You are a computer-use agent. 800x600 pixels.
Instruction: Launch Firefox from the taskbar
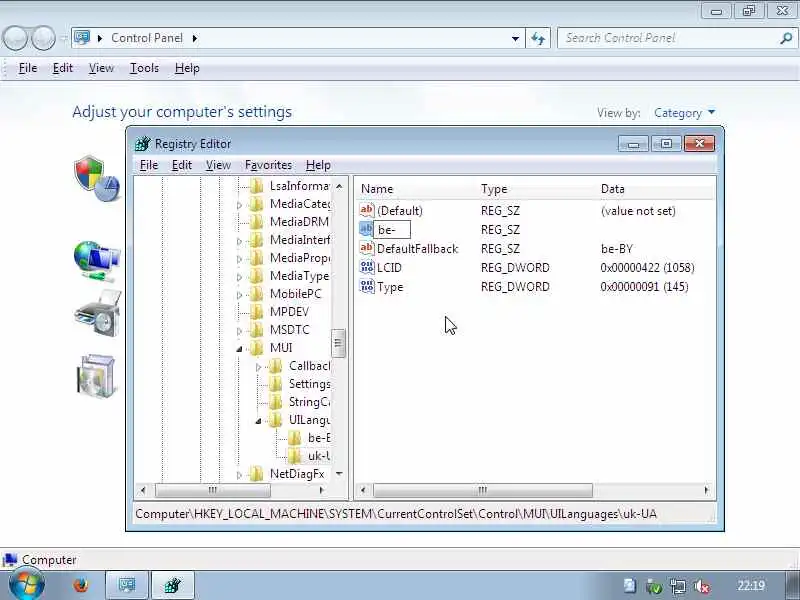click(x=81, y=585)
